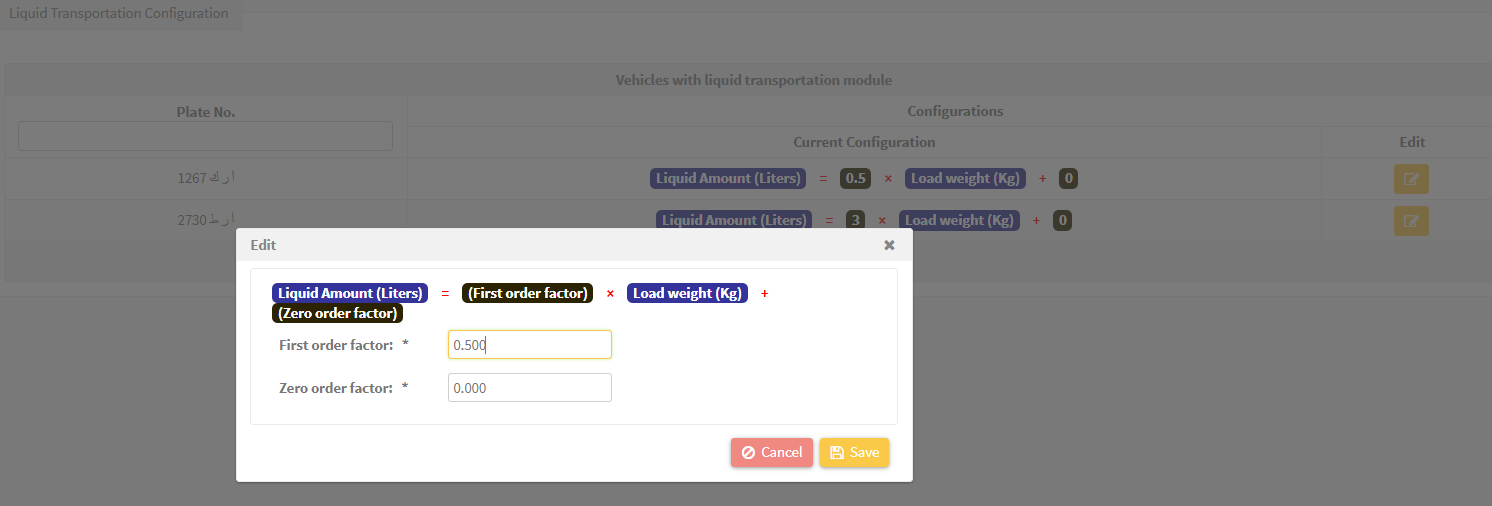Image resolution: width=1492 pixels, height=506 pixels.
Task: Click the Edit dialog title bar
Action: 574,245
